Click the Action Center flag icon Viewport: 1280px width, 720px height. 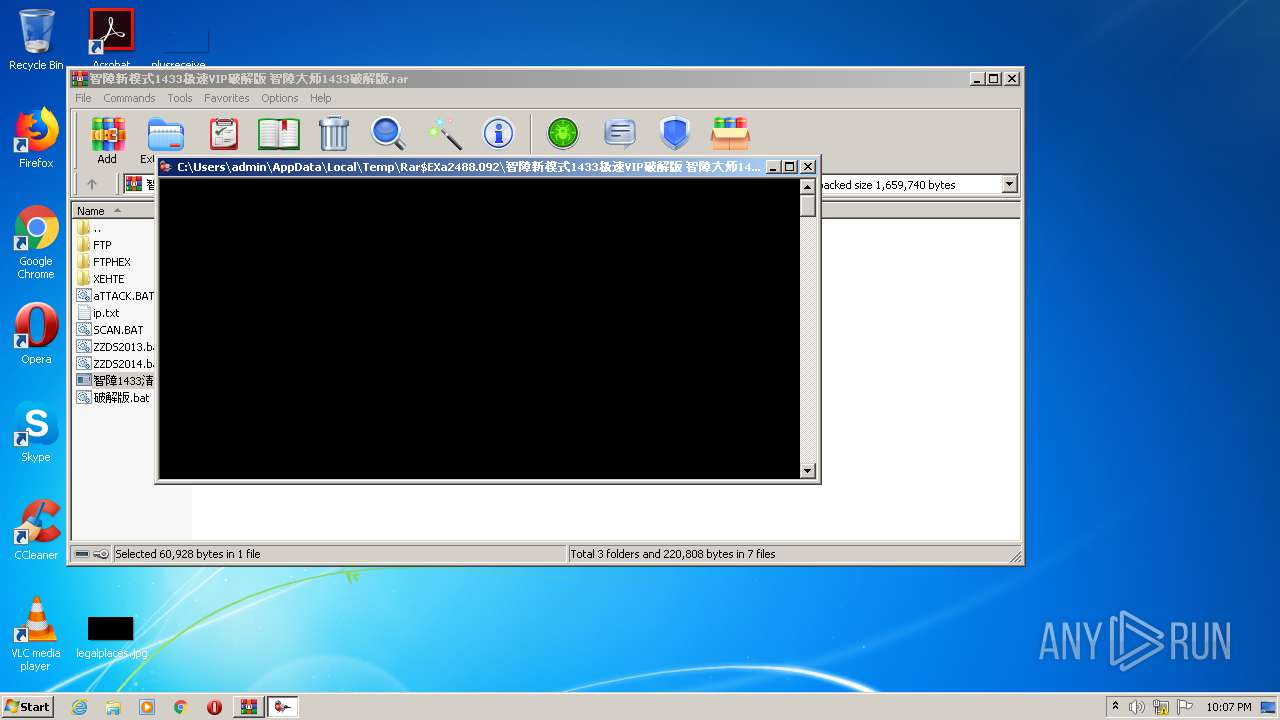click(x=1185, y=707)
